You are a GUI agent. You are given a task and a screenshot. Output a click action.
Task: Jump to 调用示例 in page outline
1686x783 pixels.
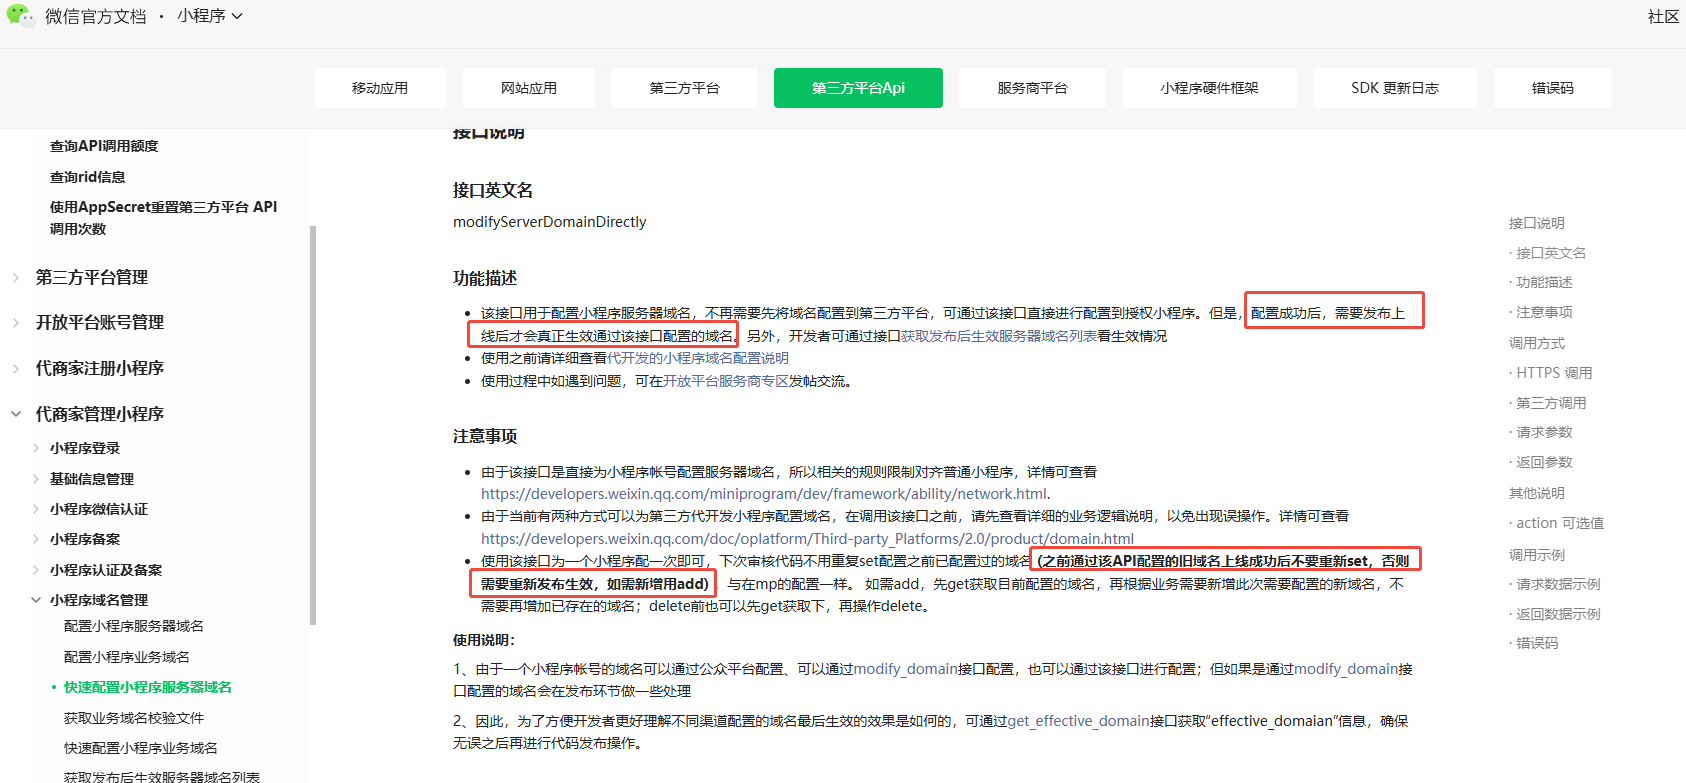tap(1537, 555)
